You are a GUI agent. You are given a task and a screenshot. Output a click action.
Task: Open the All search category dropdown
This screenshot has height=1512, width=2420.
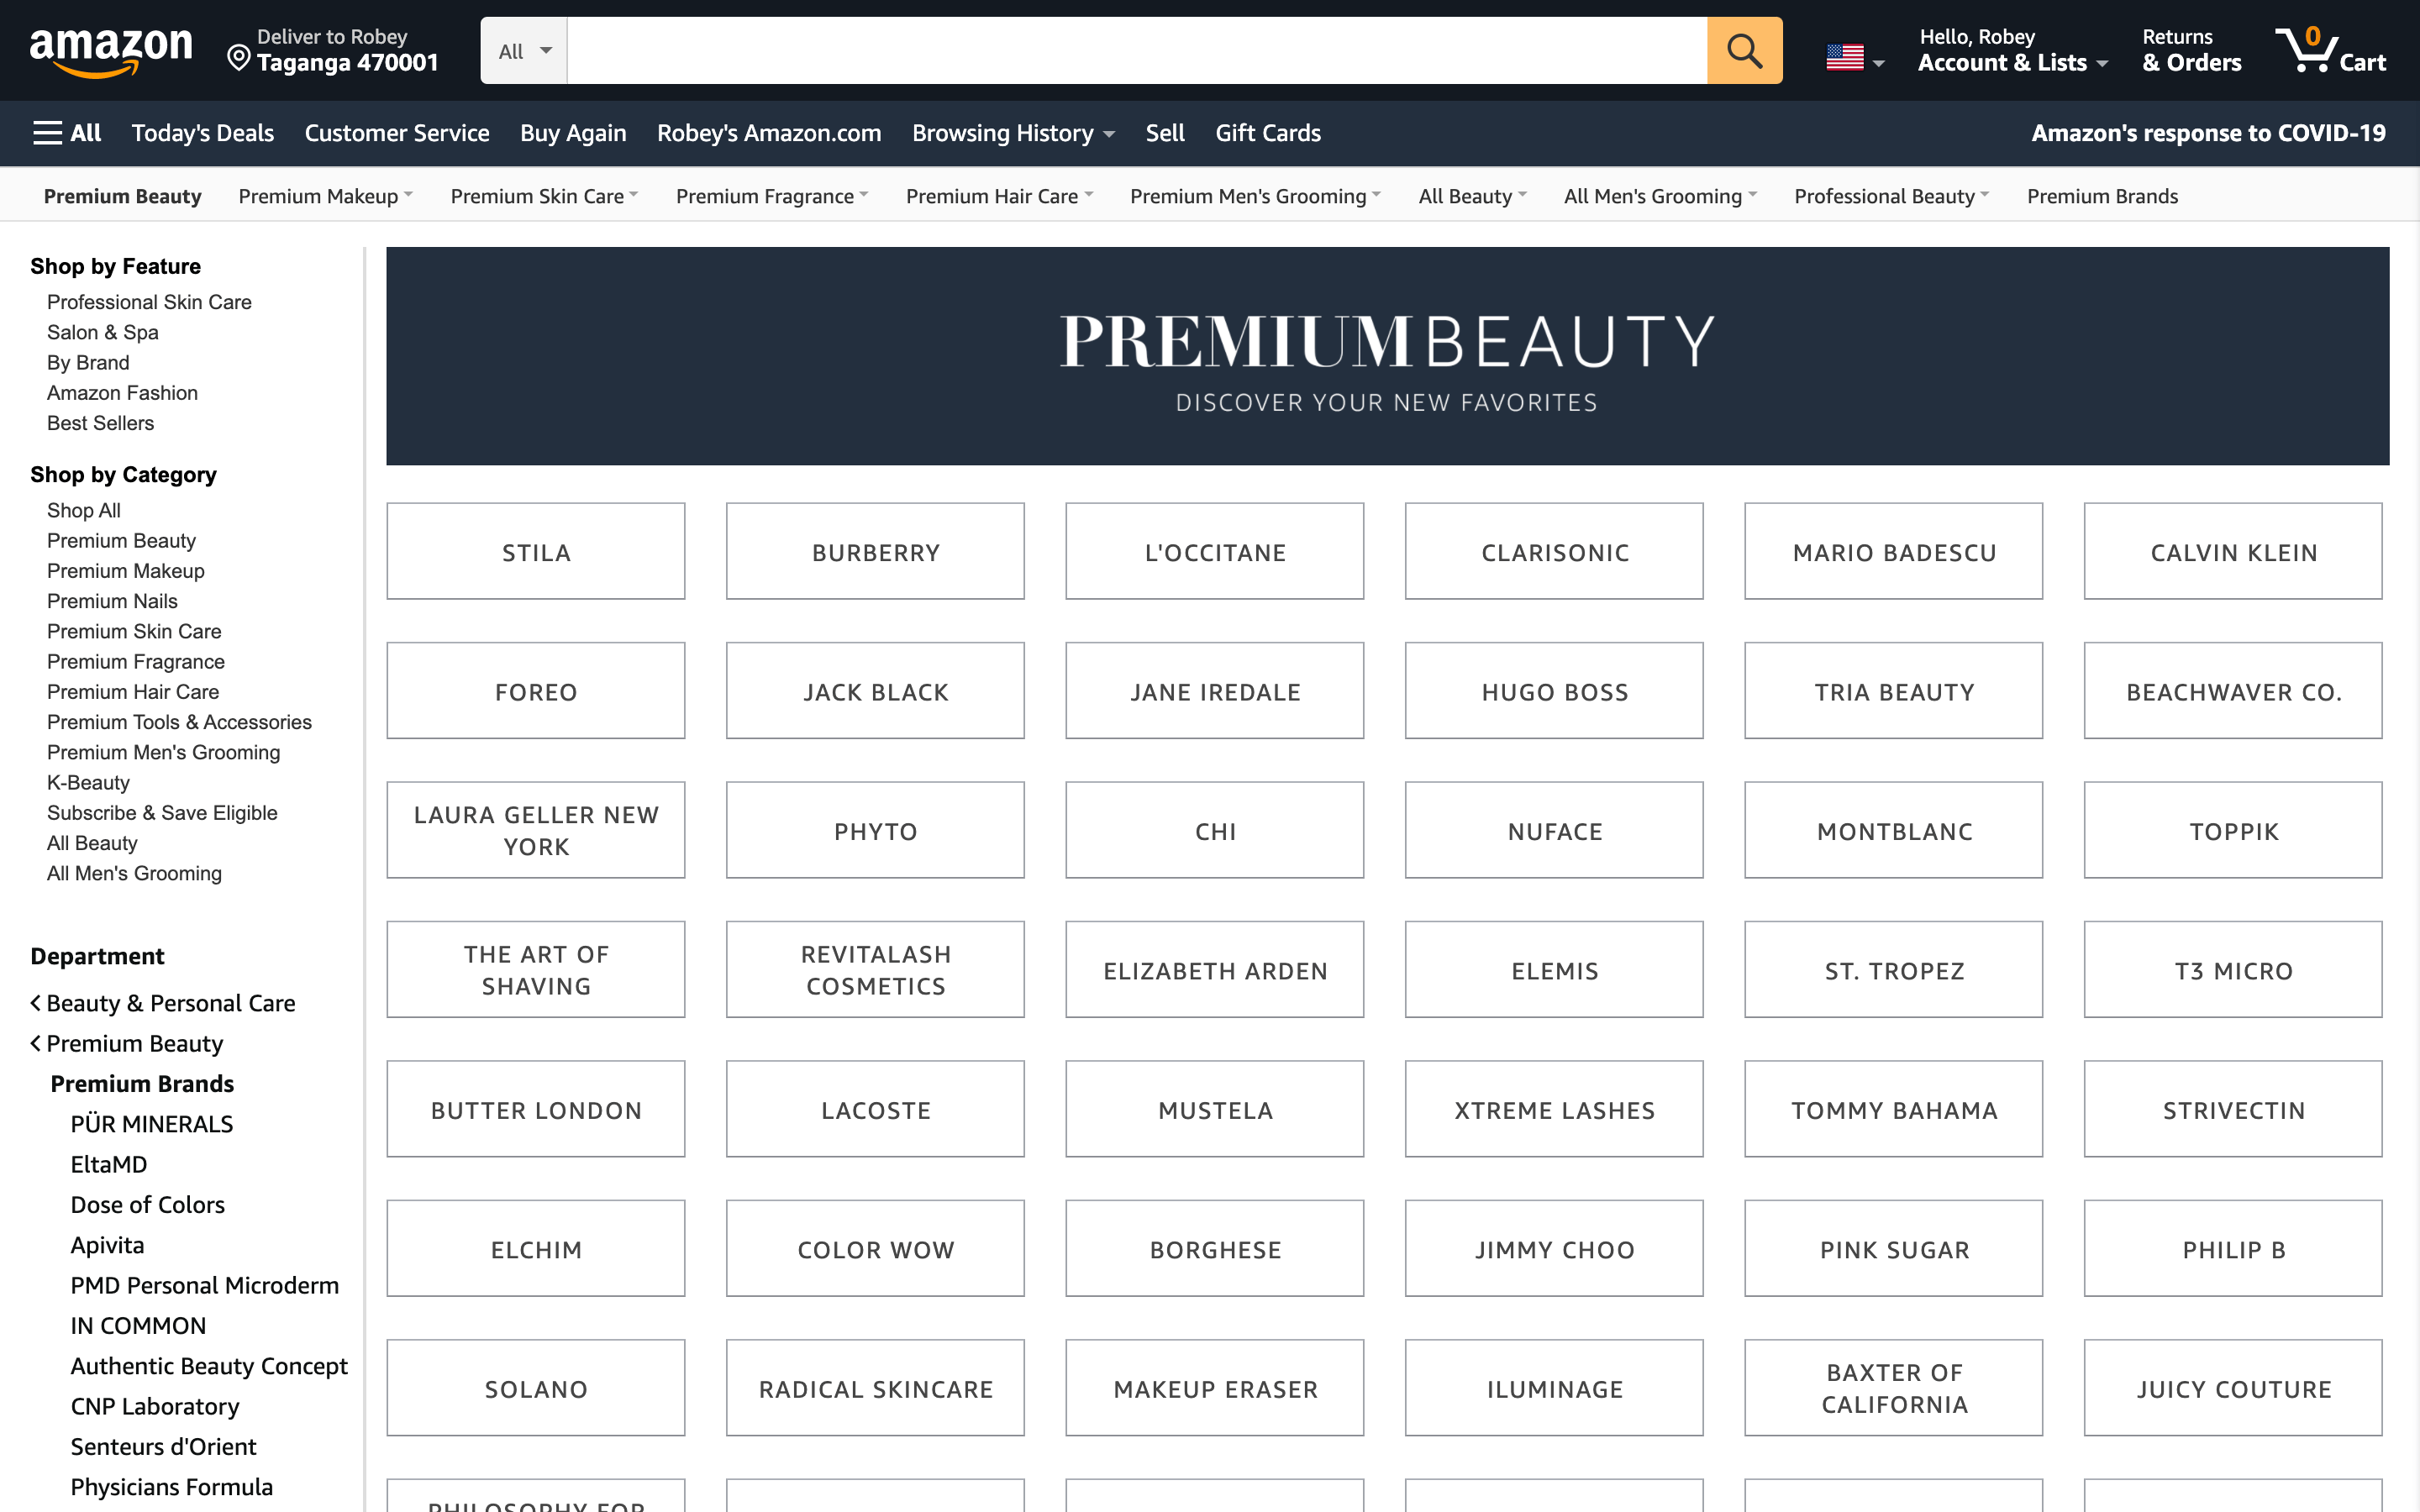524,50
